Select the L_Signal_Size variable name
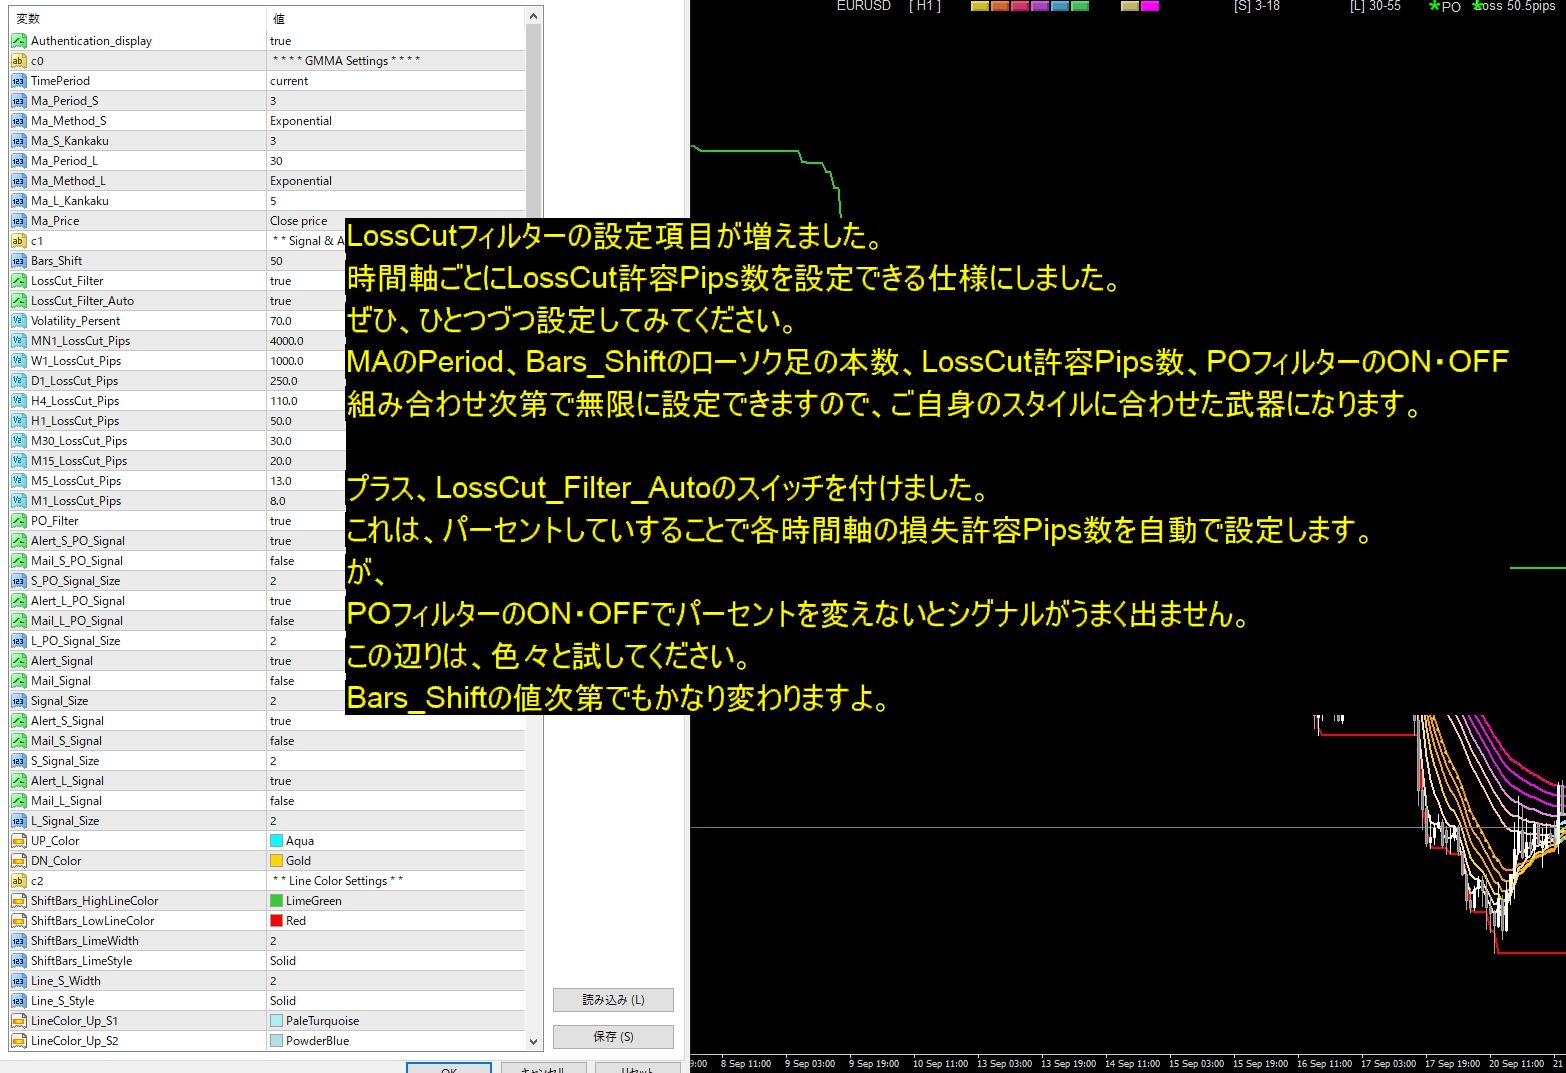This screenshot has width=1566, height=1073. (65, 821)
